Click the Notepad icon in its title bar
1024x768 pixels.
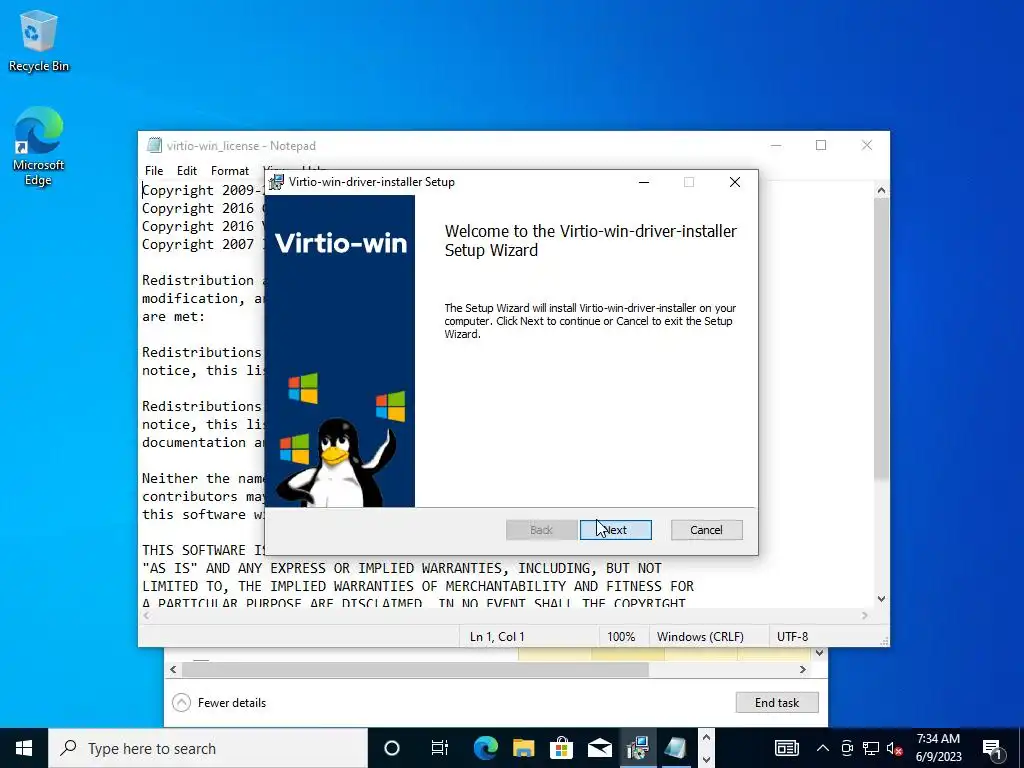coord(154,145)
